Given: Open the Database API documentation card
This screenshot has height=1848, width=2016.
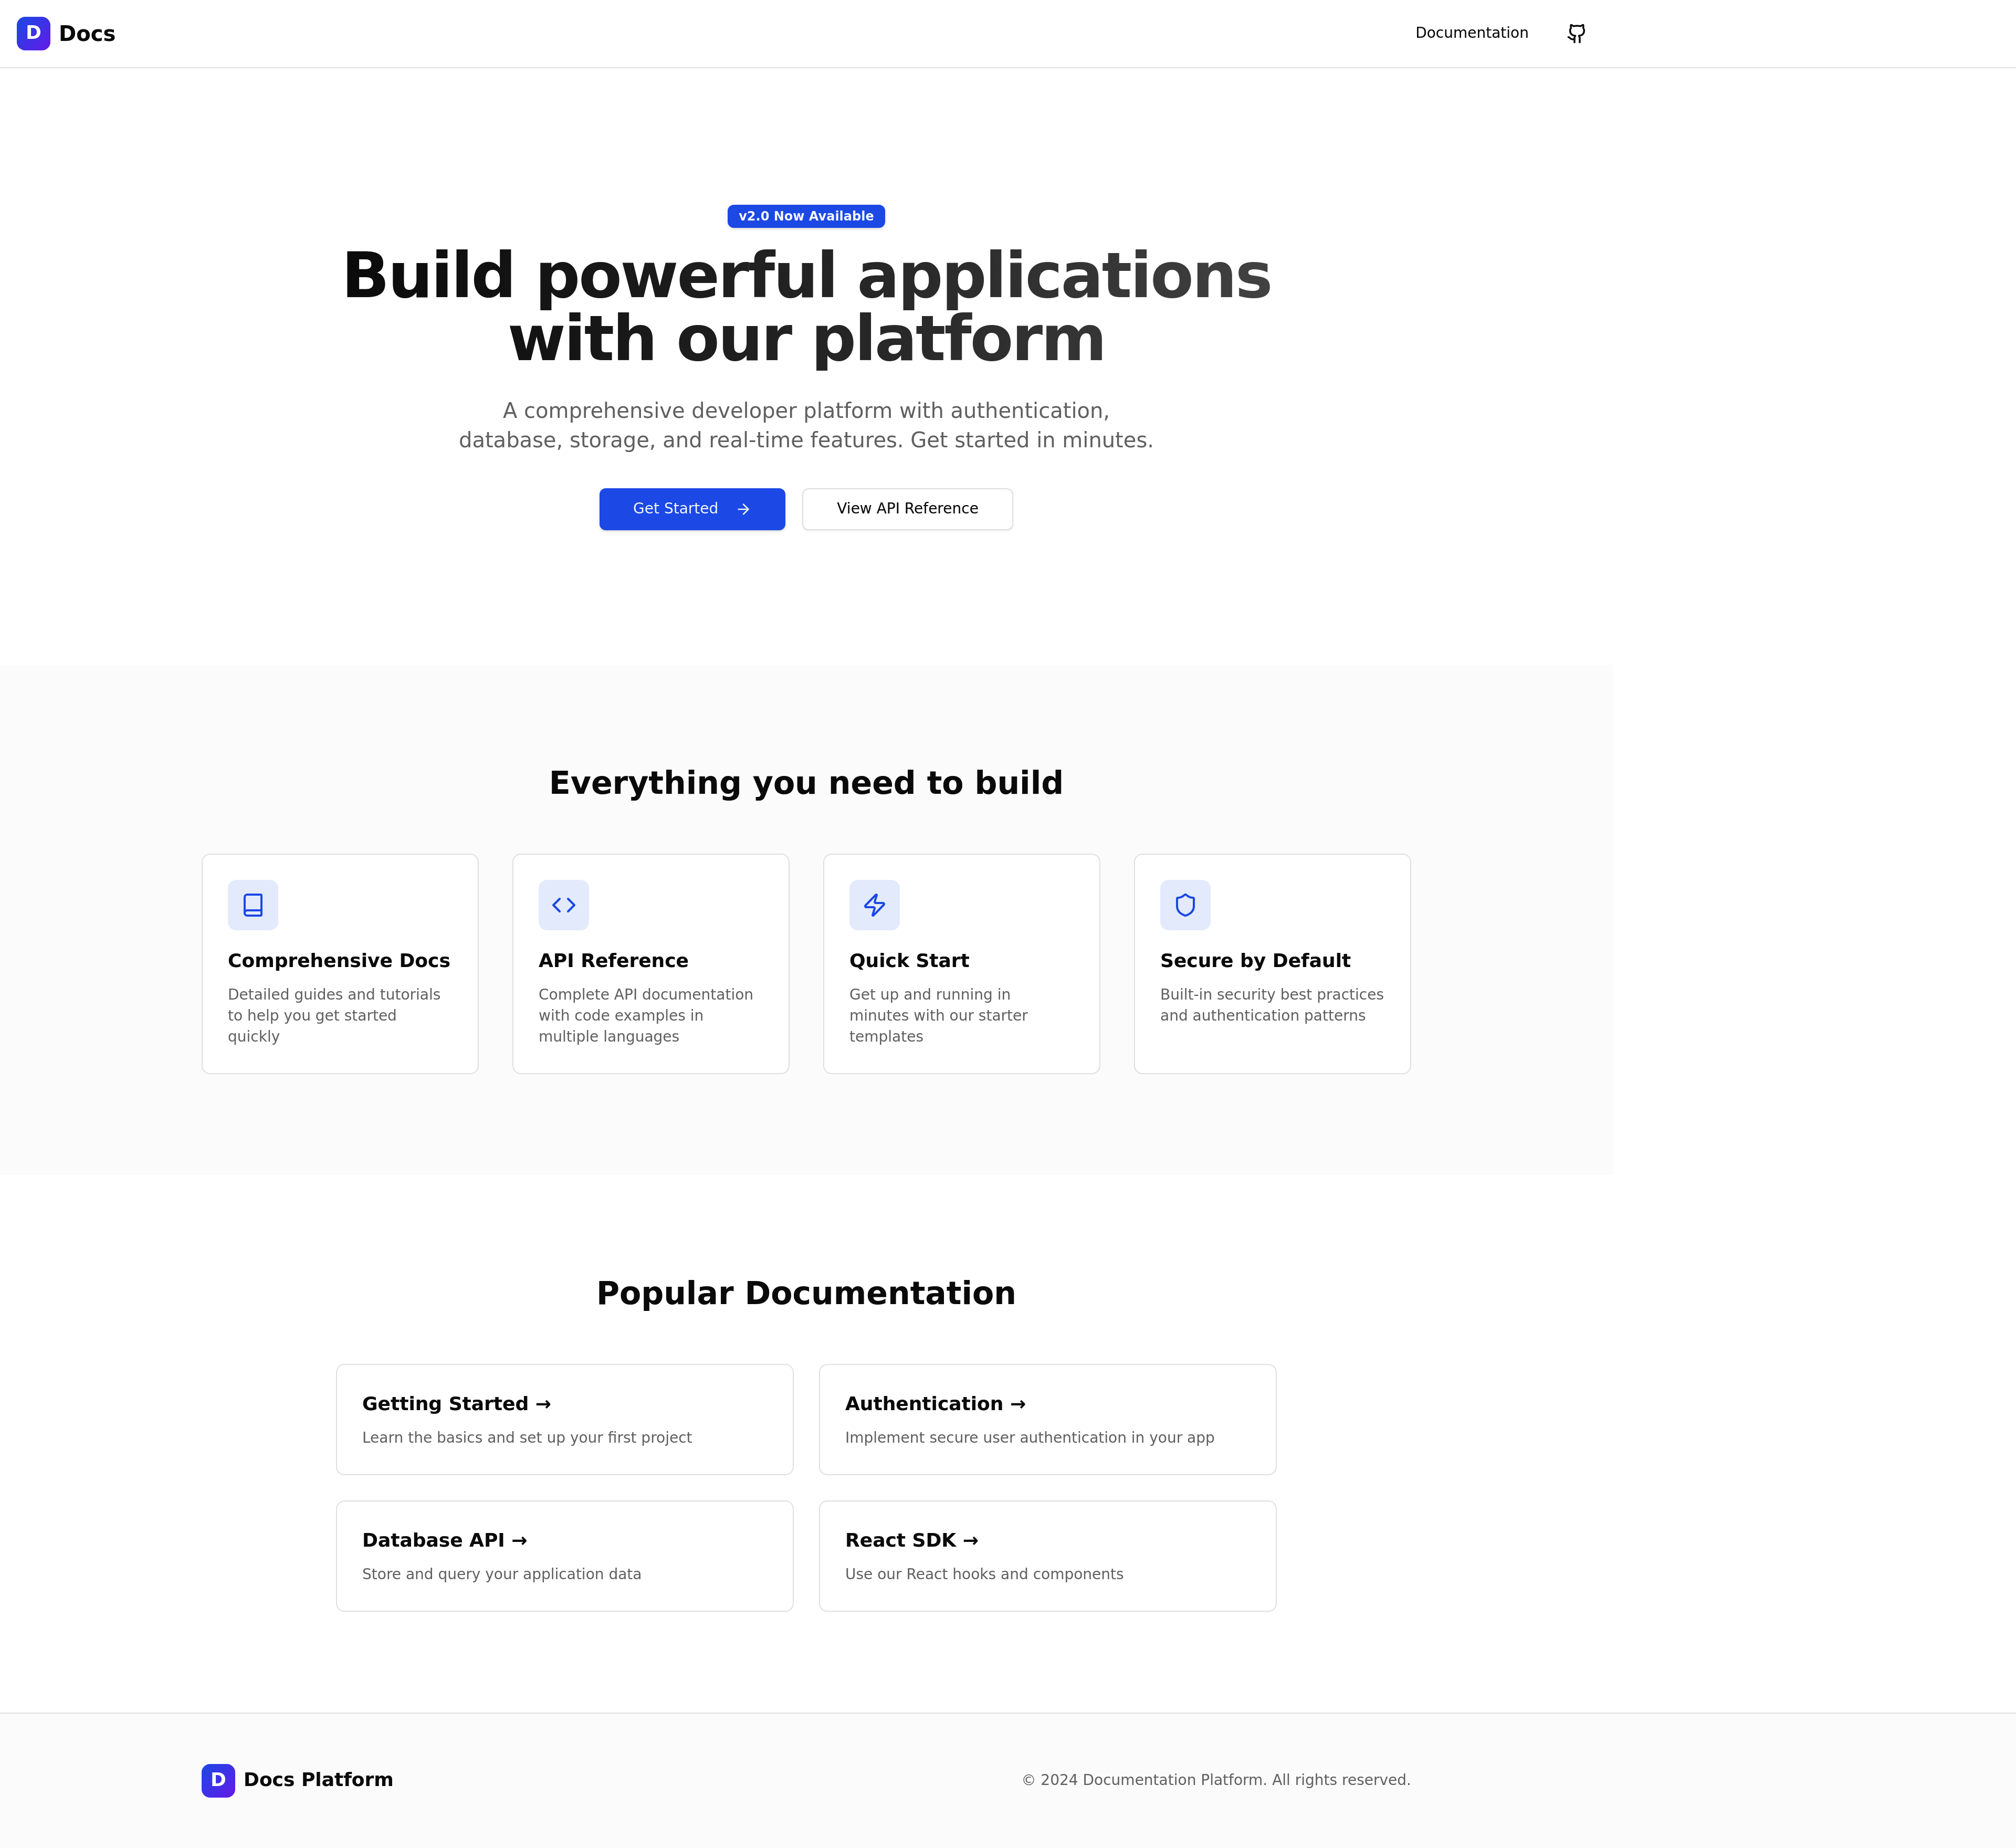Looking at the screenshot, I should (x=564, y=1555).
